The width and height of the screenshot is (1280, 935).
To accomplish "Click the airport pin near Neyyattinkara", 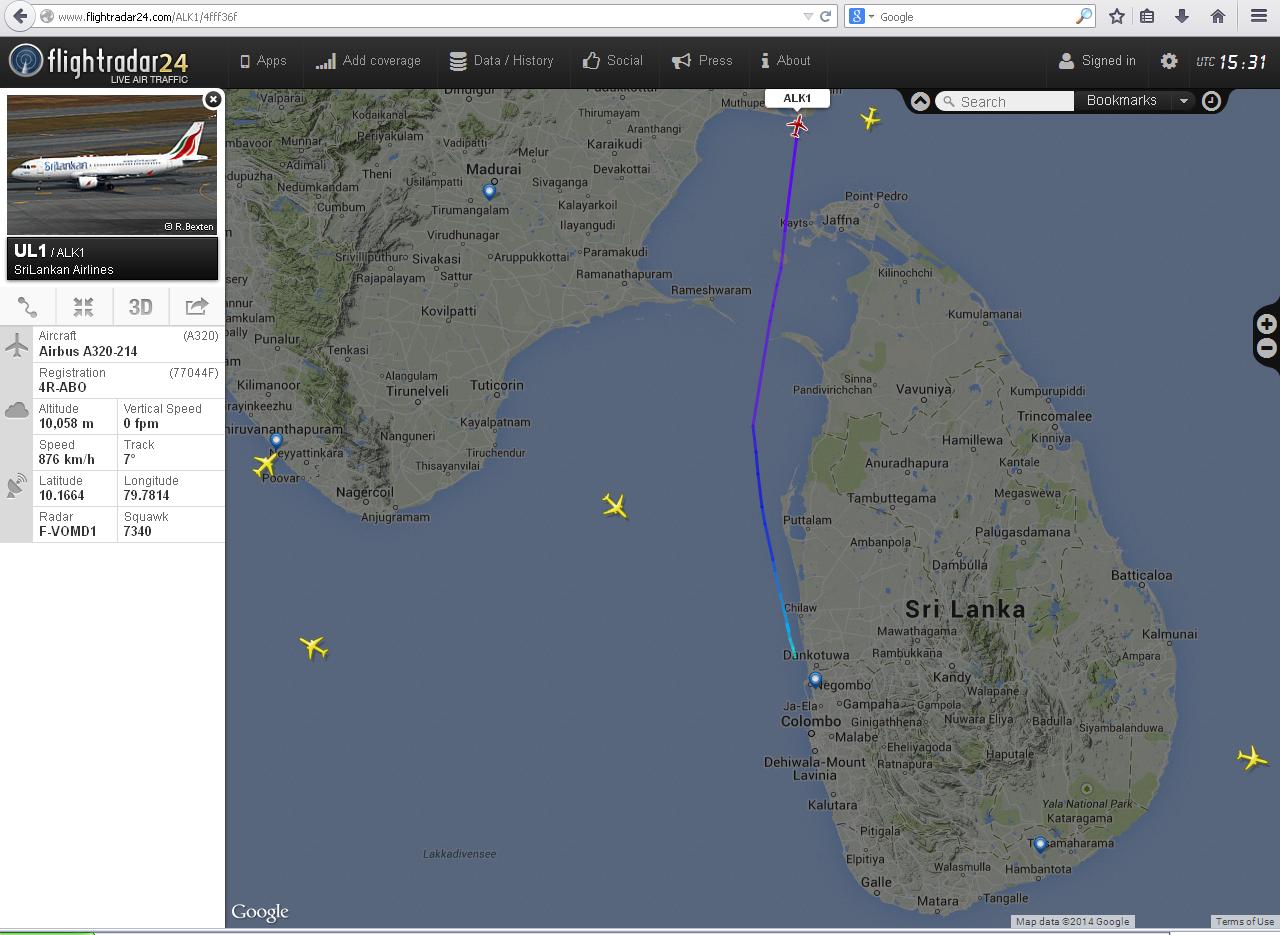I will click(276, 441).
